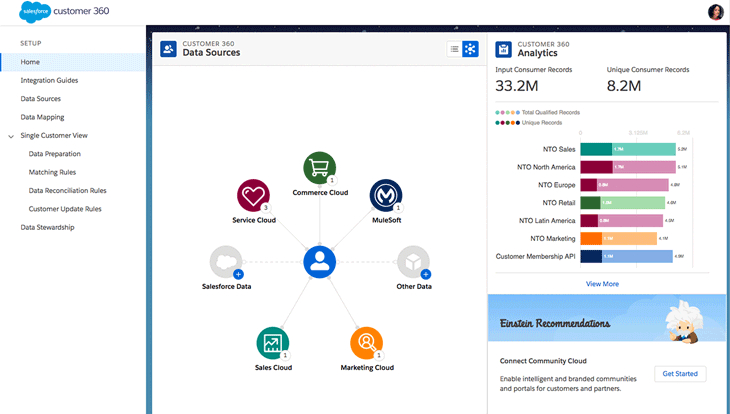Open Data Mapping in setup menu

coord(42,117)
